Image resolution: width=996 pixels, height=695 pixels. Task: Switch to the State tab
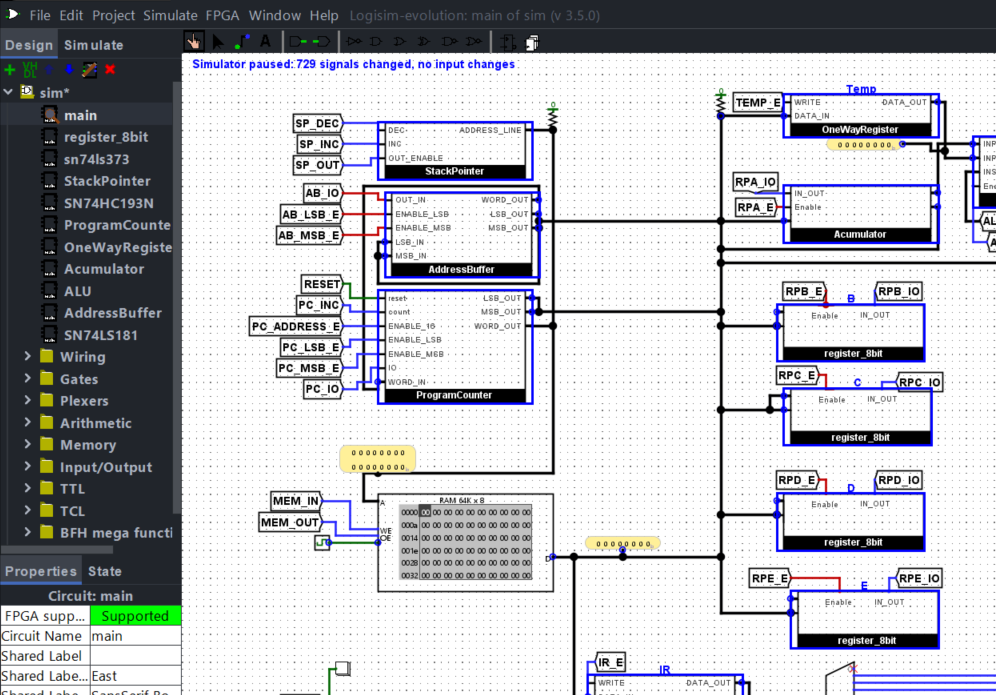click(x=106, y=571)
